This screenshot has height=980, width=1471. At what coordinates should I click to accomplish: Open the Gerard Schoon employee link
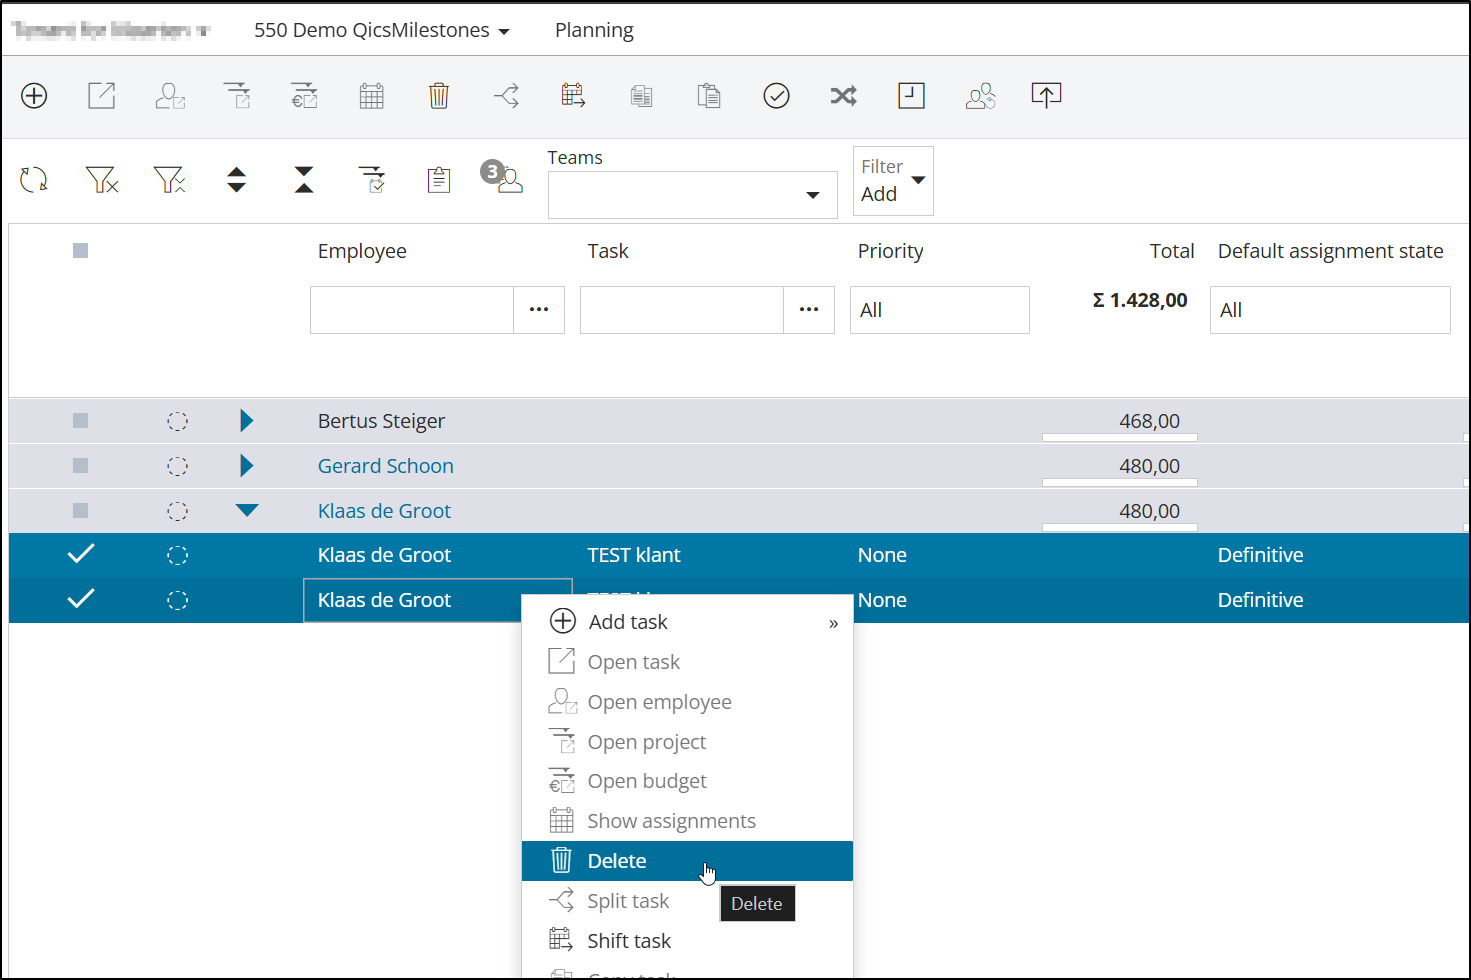pos(385,466)
